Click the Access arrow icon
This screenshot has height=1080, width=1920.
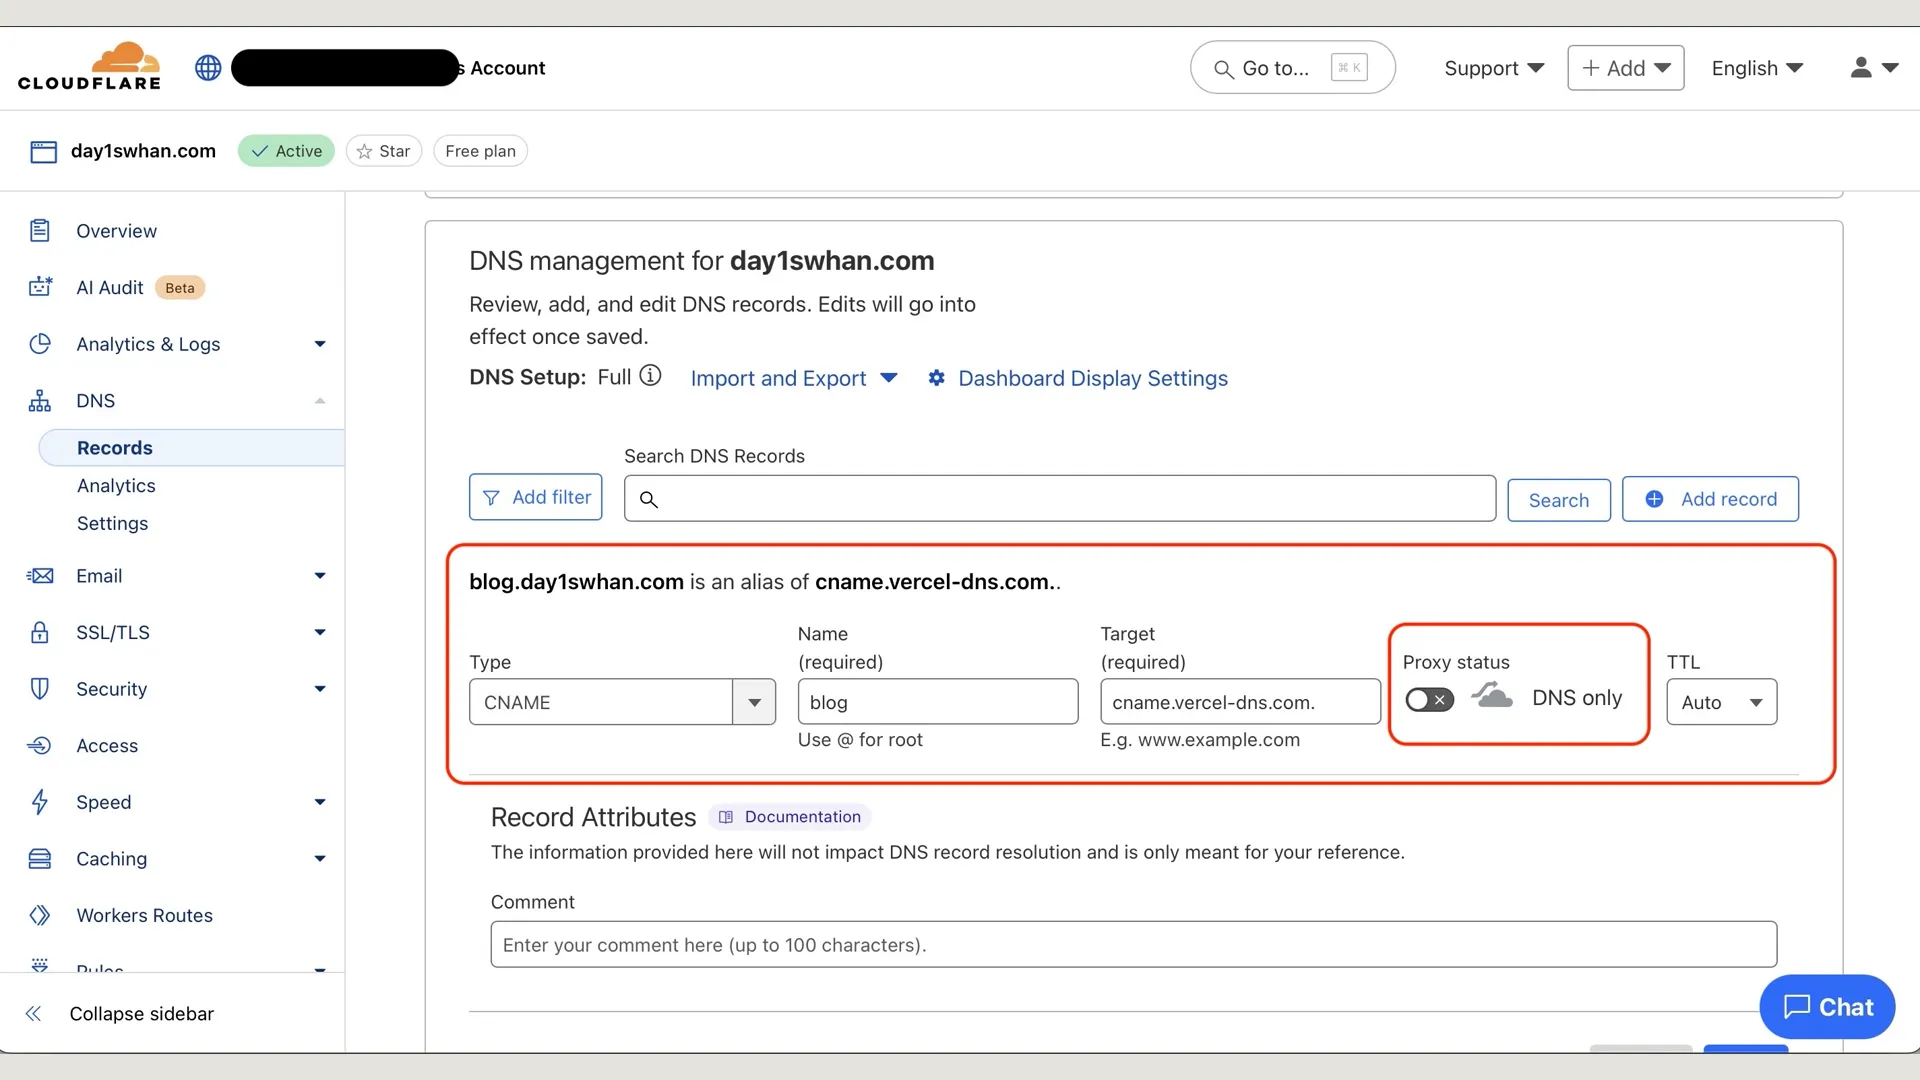(40, 746)
